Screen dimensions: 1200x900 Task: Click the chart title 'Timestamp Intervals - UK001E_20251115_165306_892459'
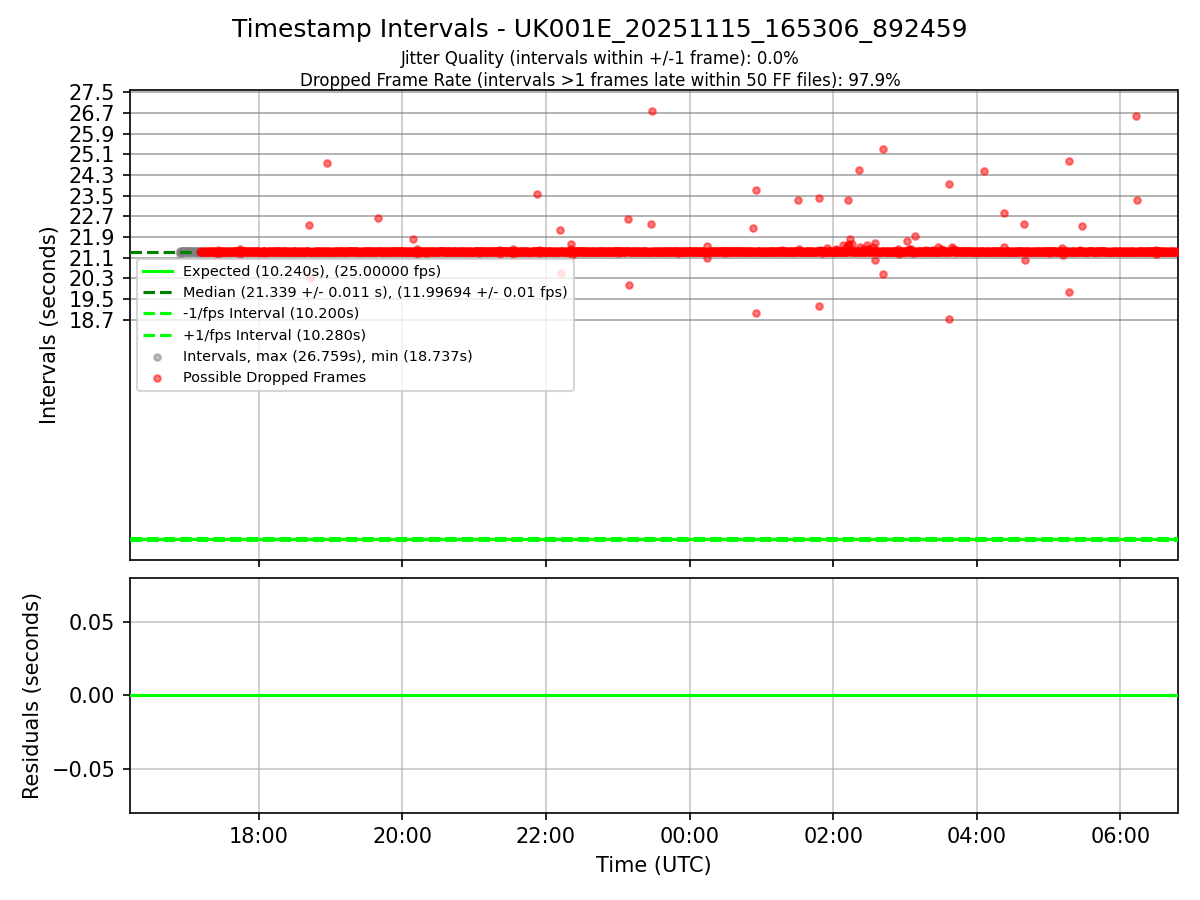(599, 29)
